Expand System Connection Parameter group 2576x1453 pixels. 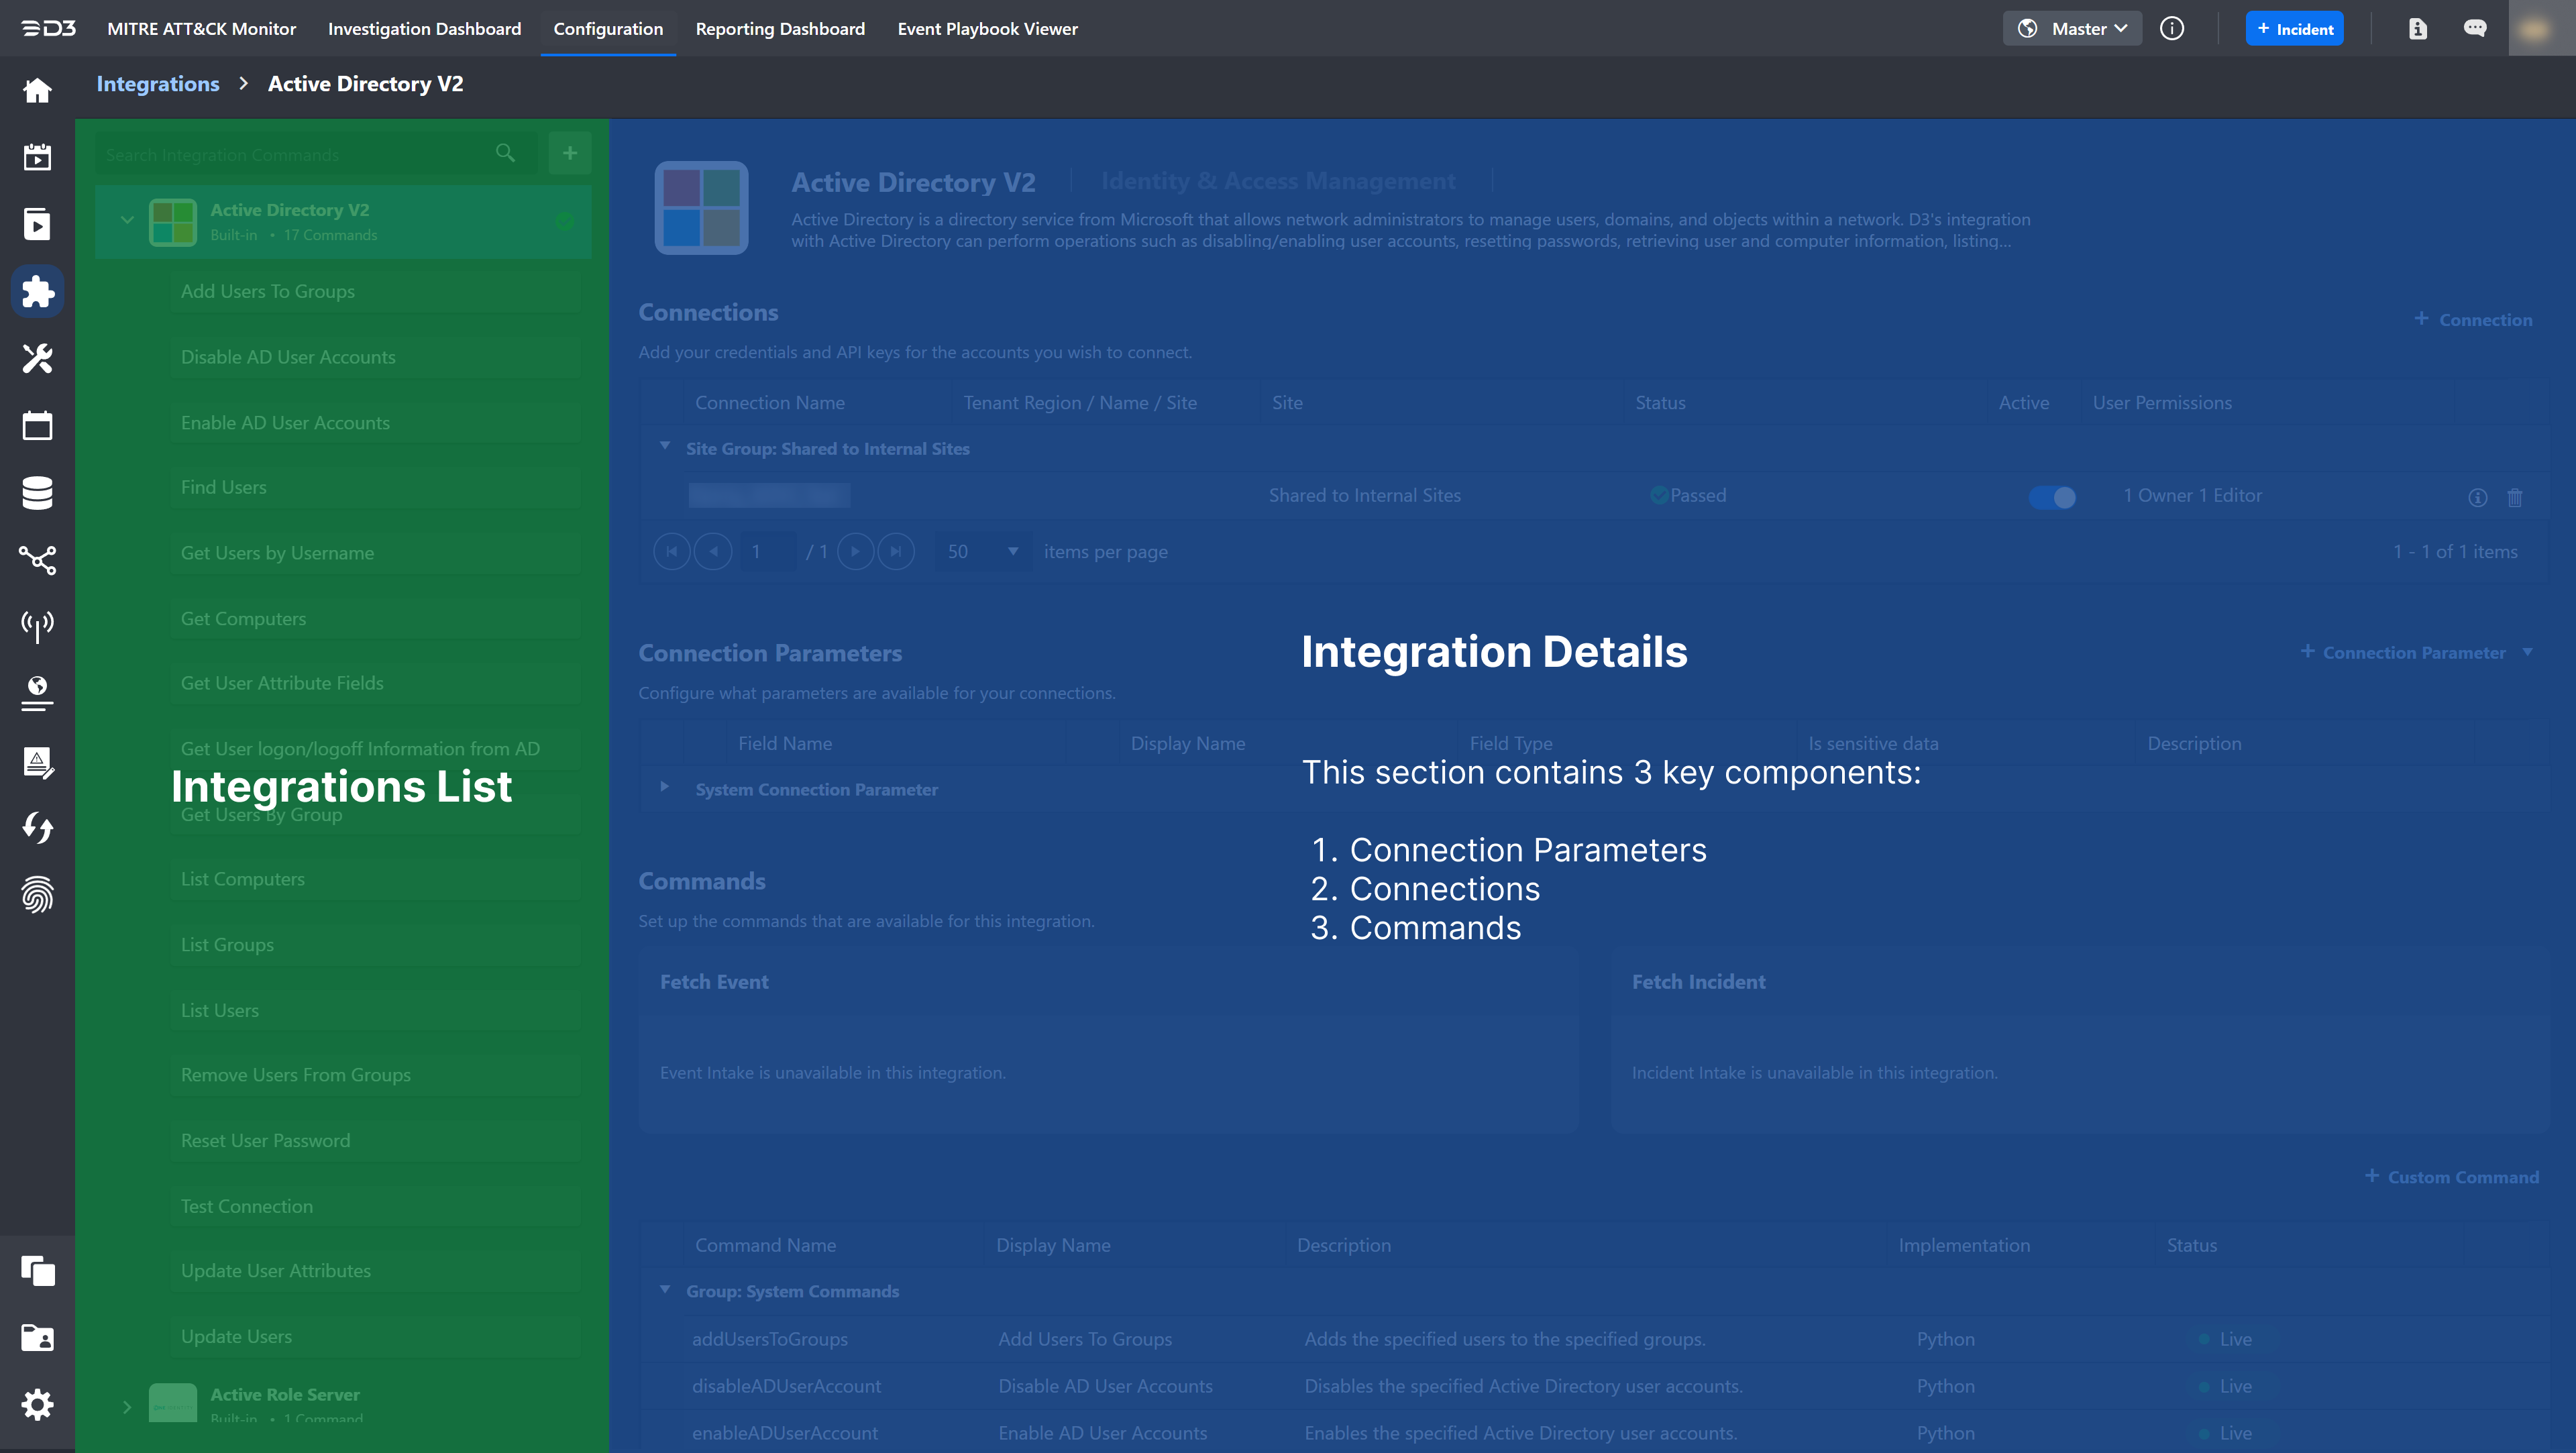[x=664, y=787]
